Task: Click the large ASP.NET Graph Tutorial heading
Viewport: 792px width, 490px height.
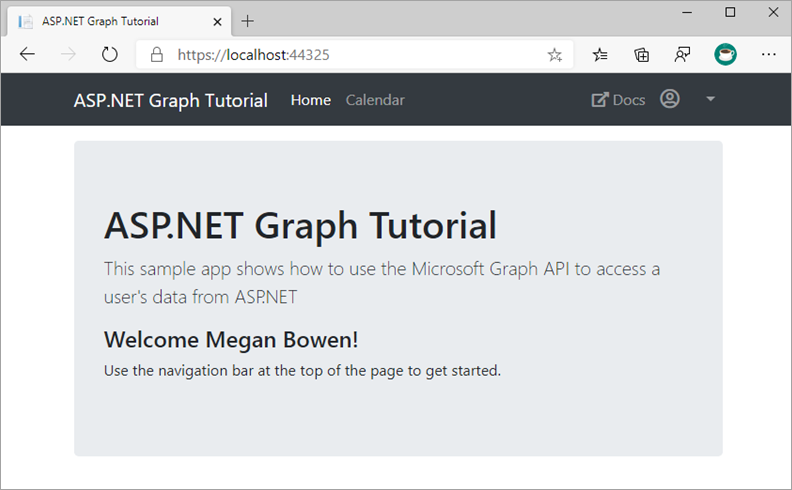Action: (x=300, y=225)
